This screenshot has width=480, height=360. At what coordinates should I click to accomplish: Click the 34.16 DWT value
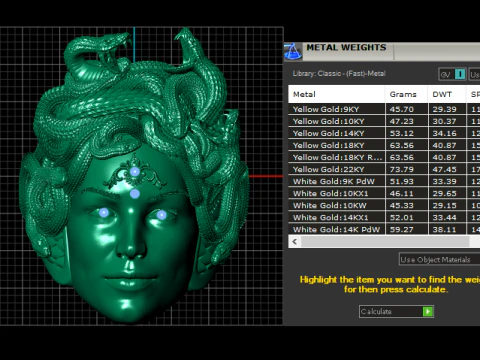click(444, 133)
